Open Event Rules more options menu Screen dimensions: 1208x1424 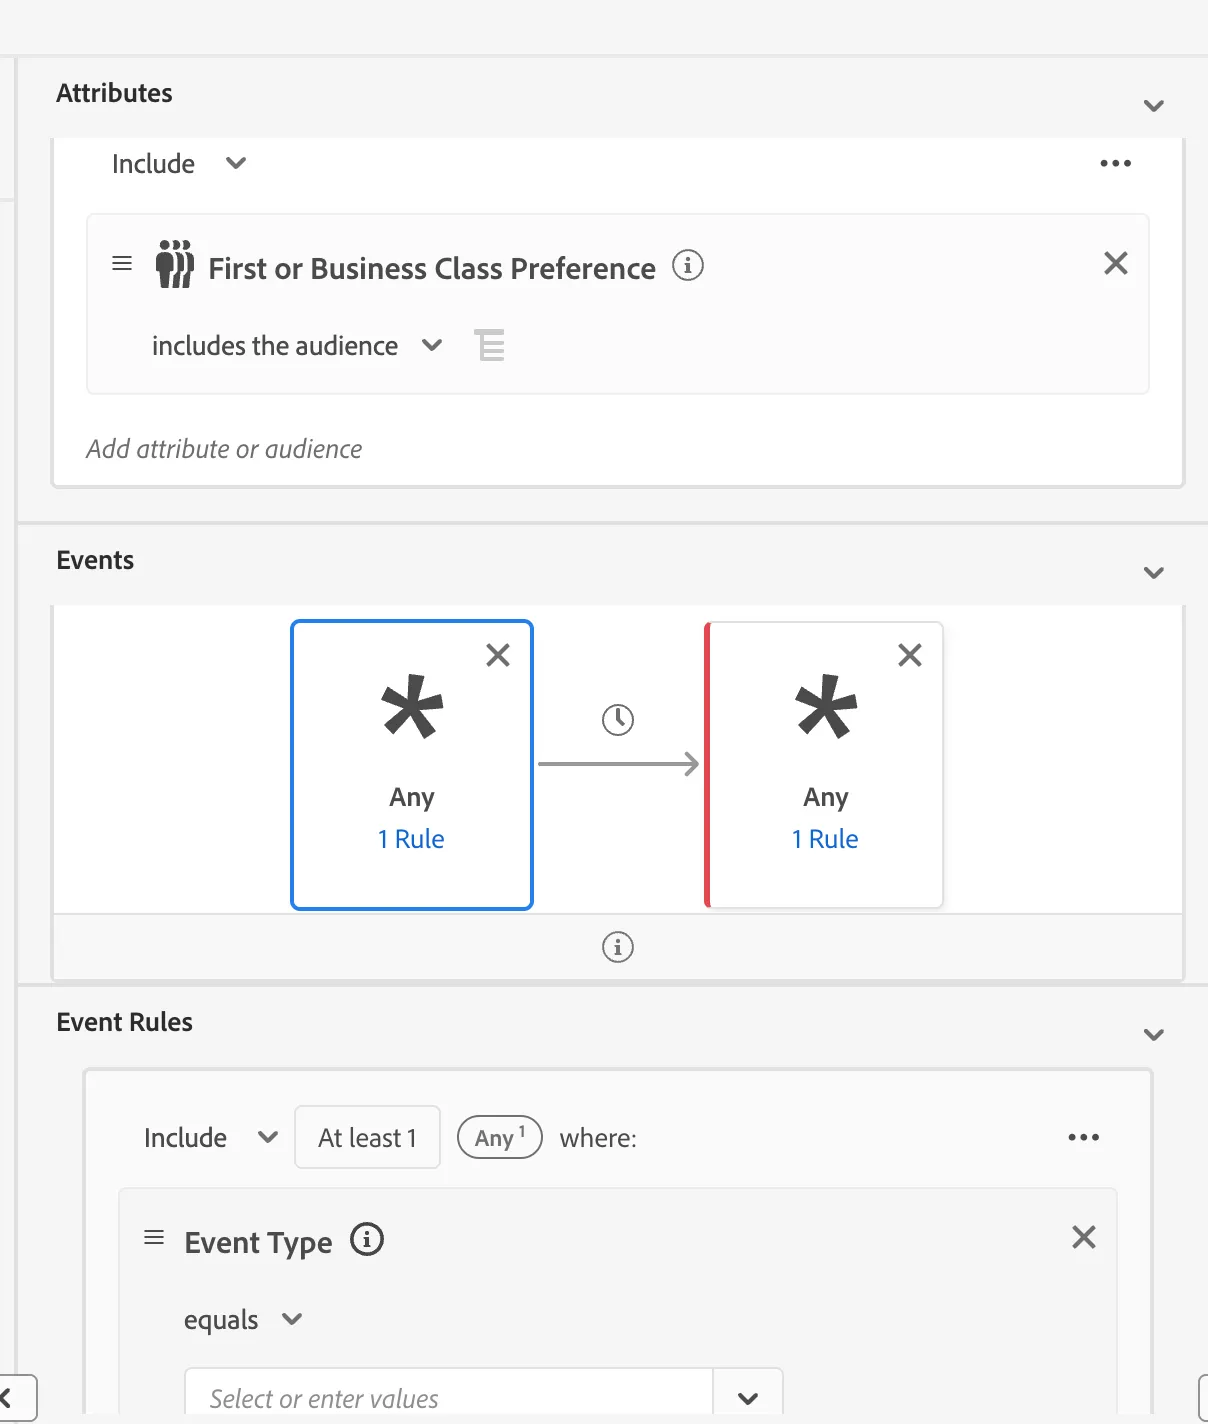pos(1083,1137)
